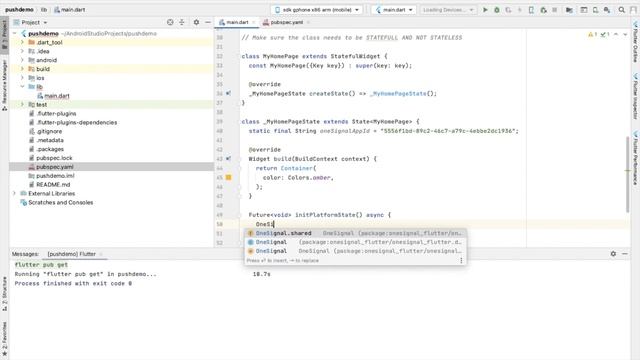640x360 pixels.
Task: Select pubspec.yaml in project tree
Action: coord(54,167)
